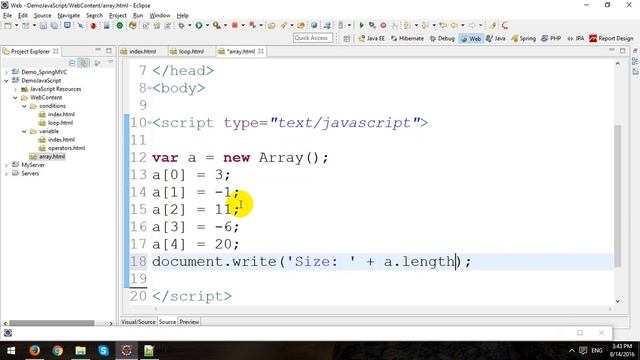The height and width of the screenshot is (360, 640).
Task: Close the array.html editor tab
Action: pyautogui.click(x=261, y=51)
